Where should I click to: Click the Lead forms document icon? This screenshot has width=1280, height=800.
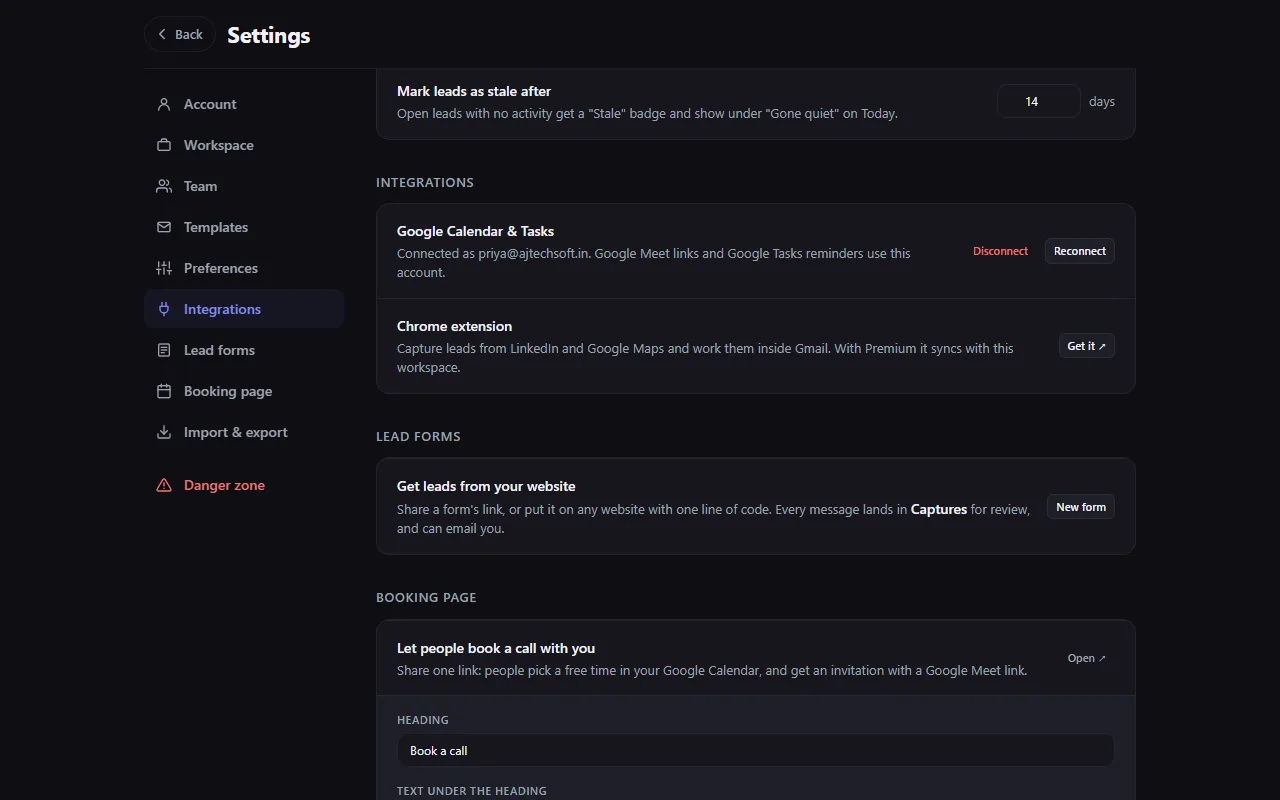pyautogui.click(x=164, y=350)
